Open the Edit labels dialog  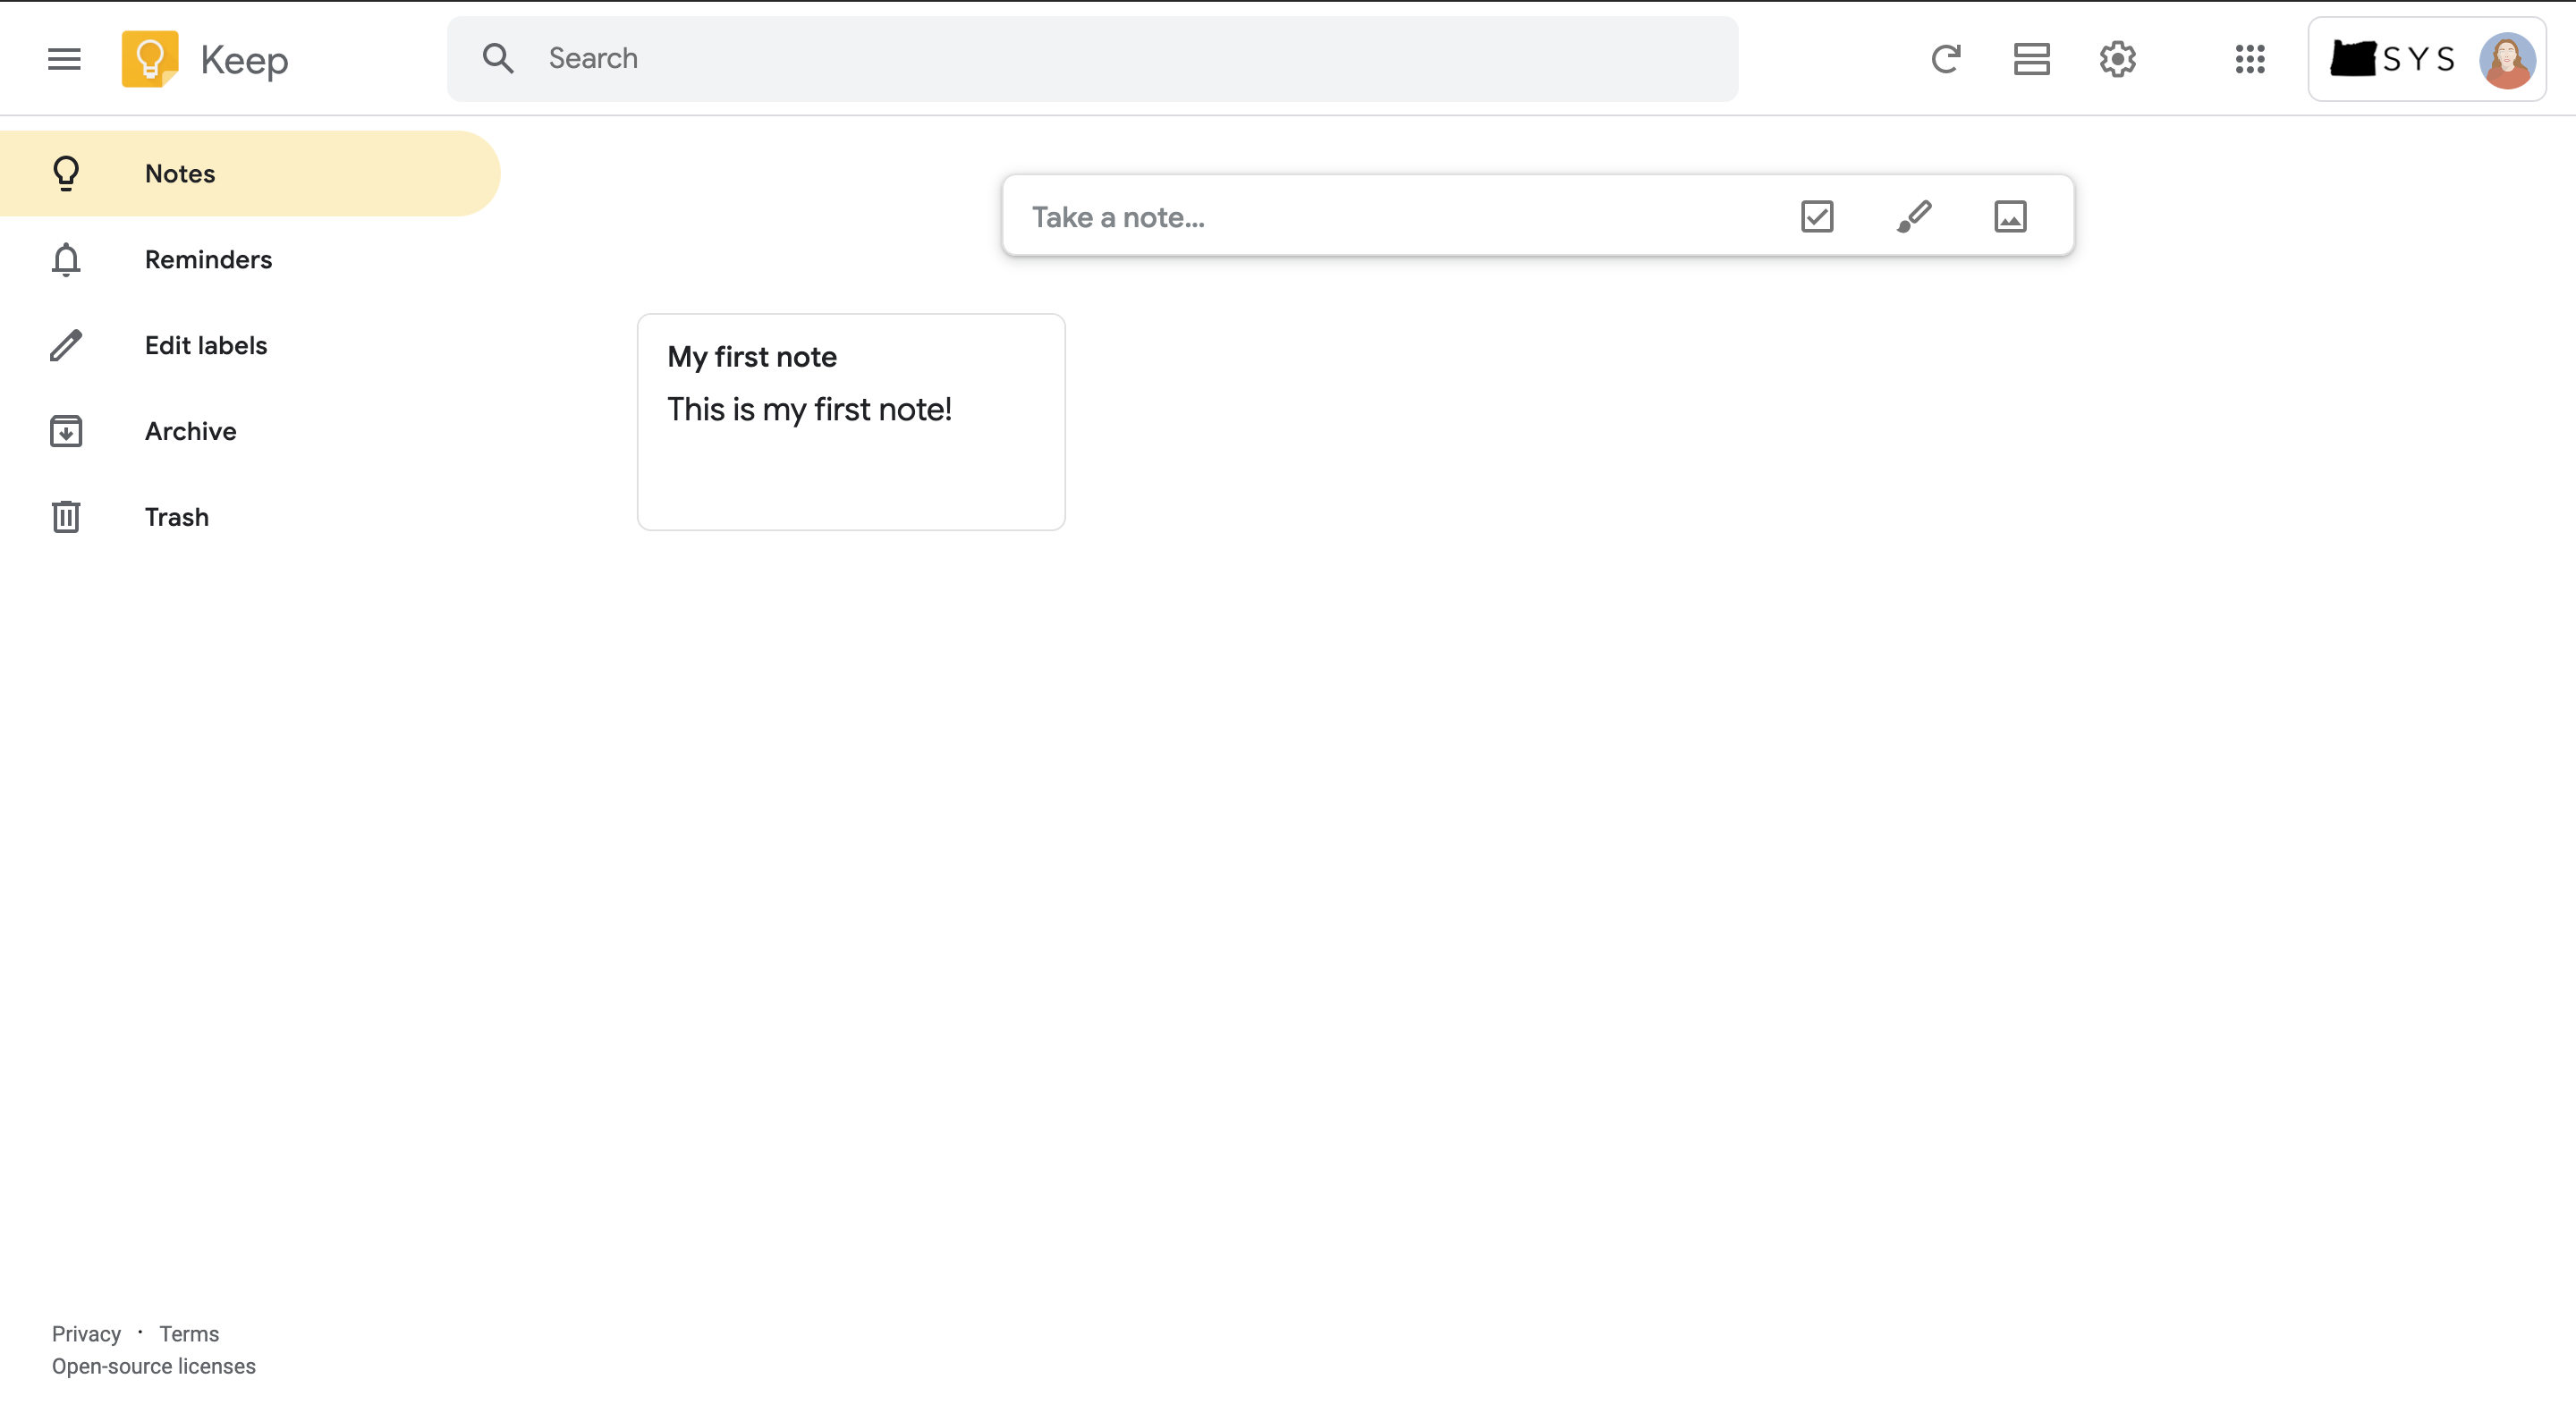[250, 345]
